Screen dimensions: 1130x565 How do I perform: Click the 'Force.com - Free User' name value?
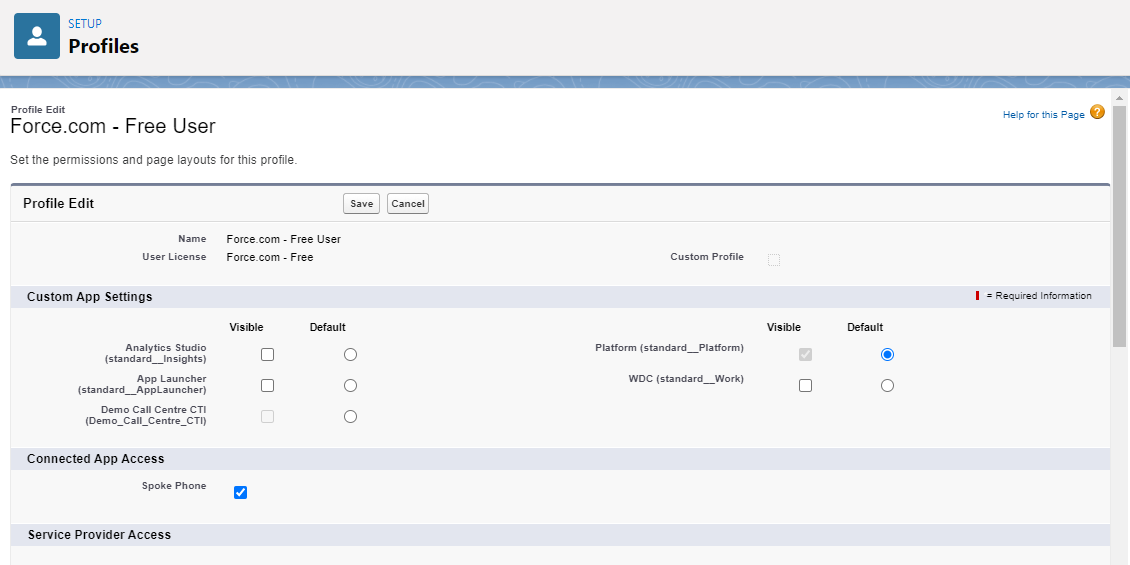click(283, 239)
